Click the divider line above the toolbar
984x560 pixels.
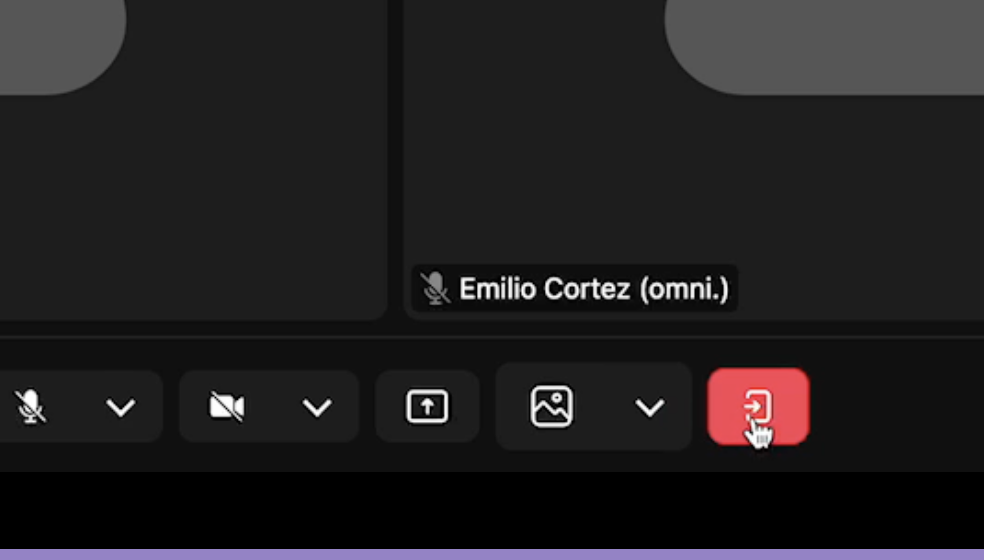pyautogui.click(x=492, y=338)
